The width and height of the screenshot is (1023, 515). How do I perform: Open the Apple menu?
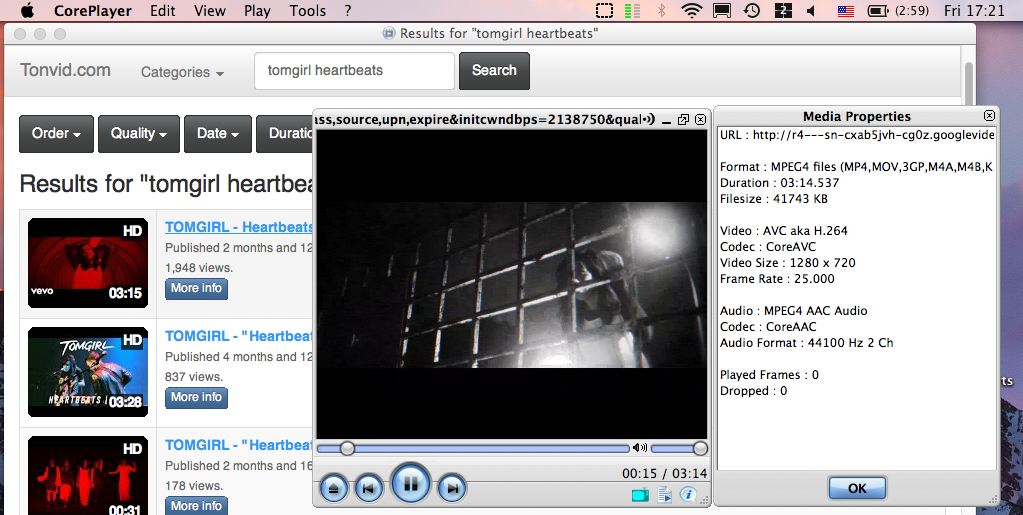[27, 10]
